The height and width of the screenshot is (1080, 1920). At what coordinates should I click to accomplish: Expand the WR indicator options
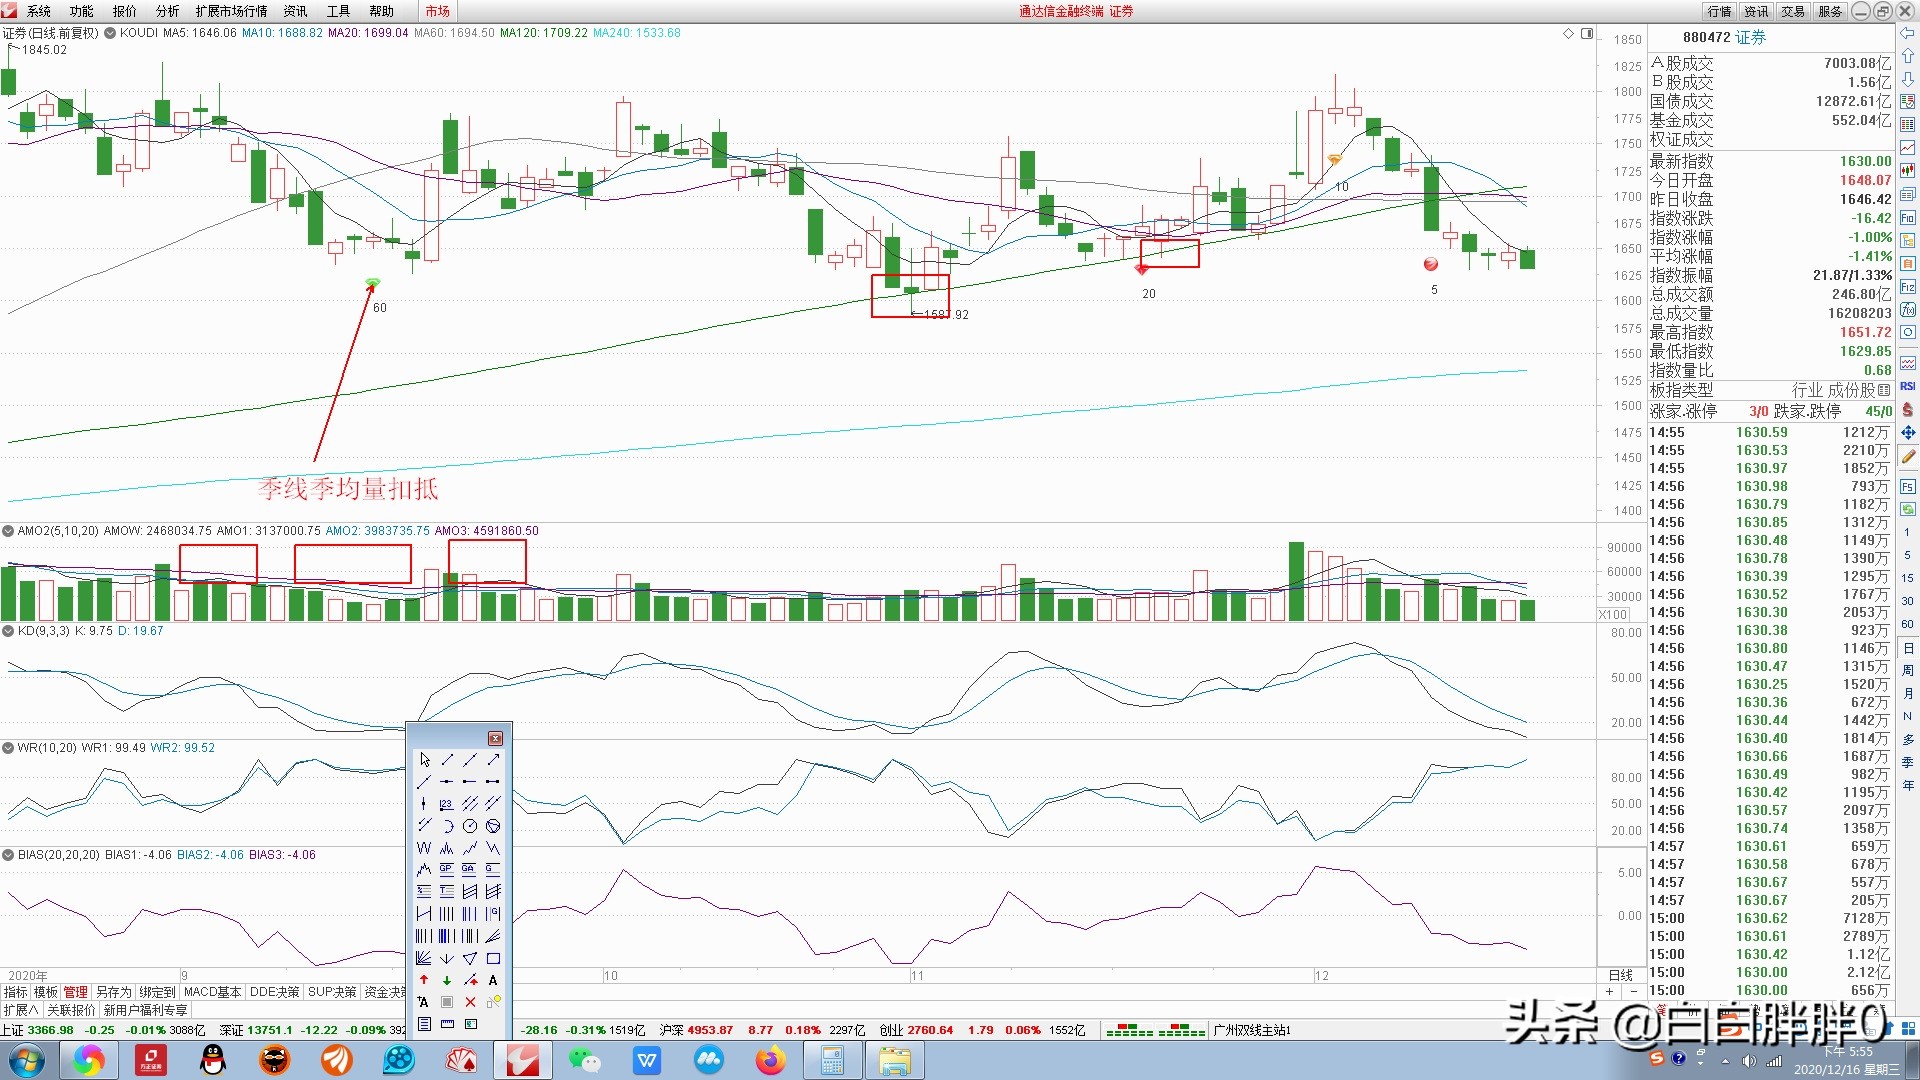tap(8, 747)
